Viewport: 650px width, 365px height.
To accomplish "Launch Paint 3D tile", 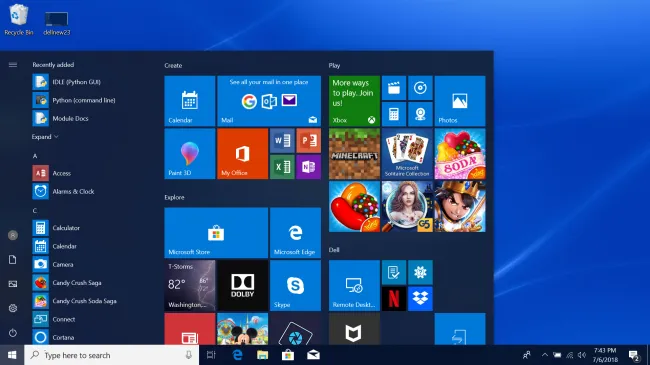I will (x=189, y=153).
